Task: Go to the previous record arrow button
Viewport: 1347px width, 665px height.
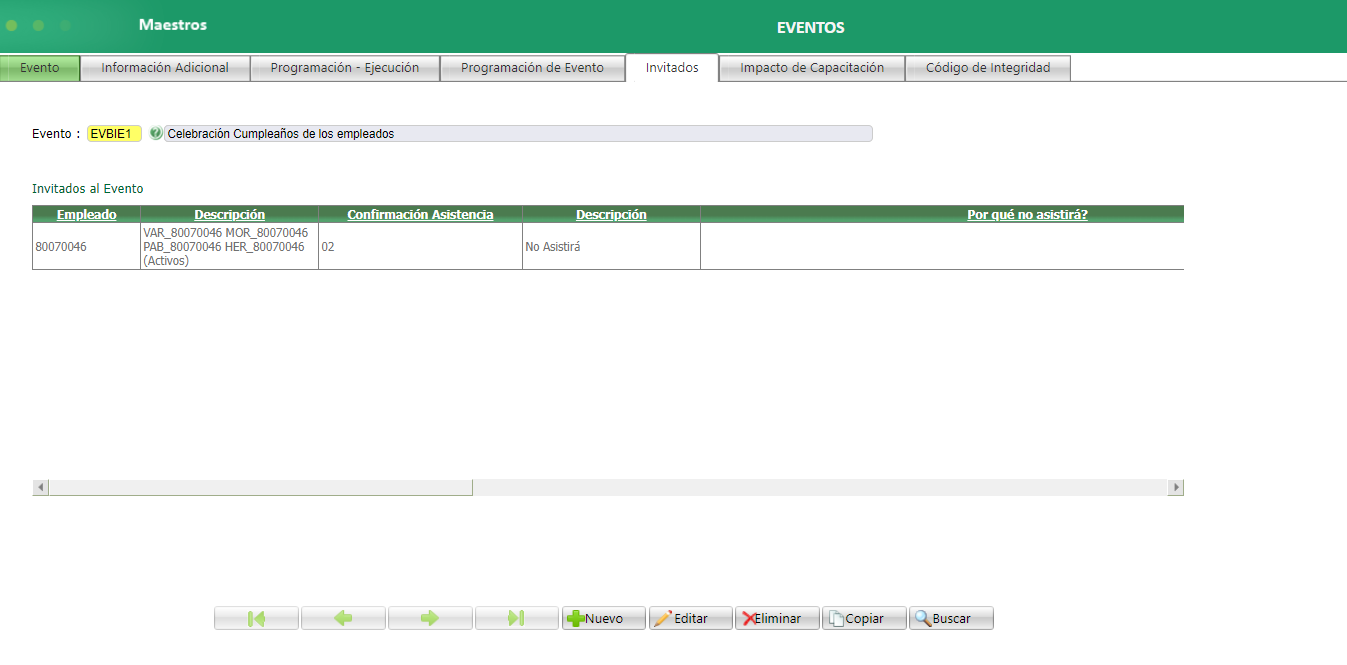Action: pos(343,618)
